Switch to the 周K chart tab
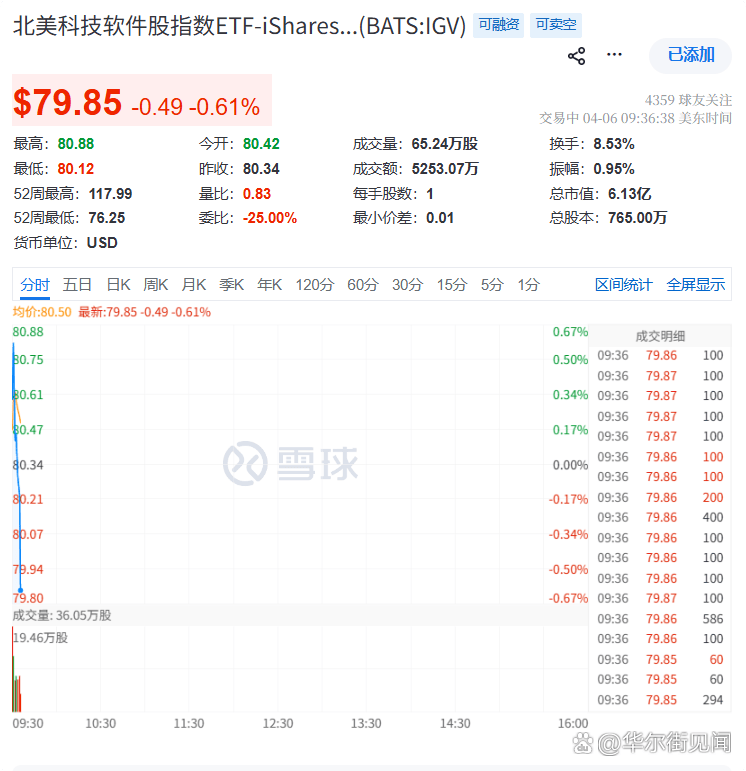 coord(156,285)
